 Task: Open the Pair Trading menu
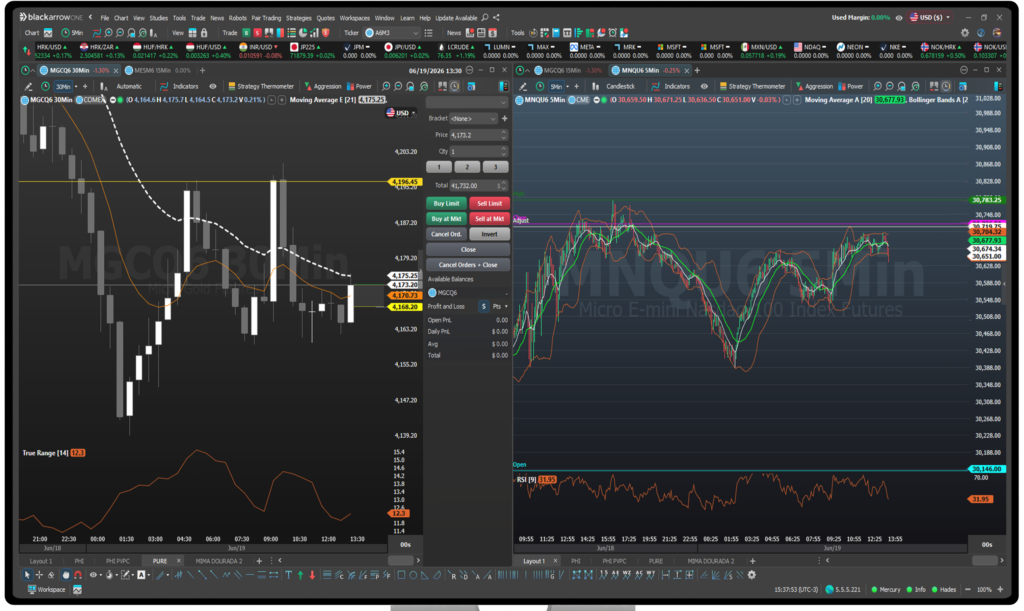[266, 18]
